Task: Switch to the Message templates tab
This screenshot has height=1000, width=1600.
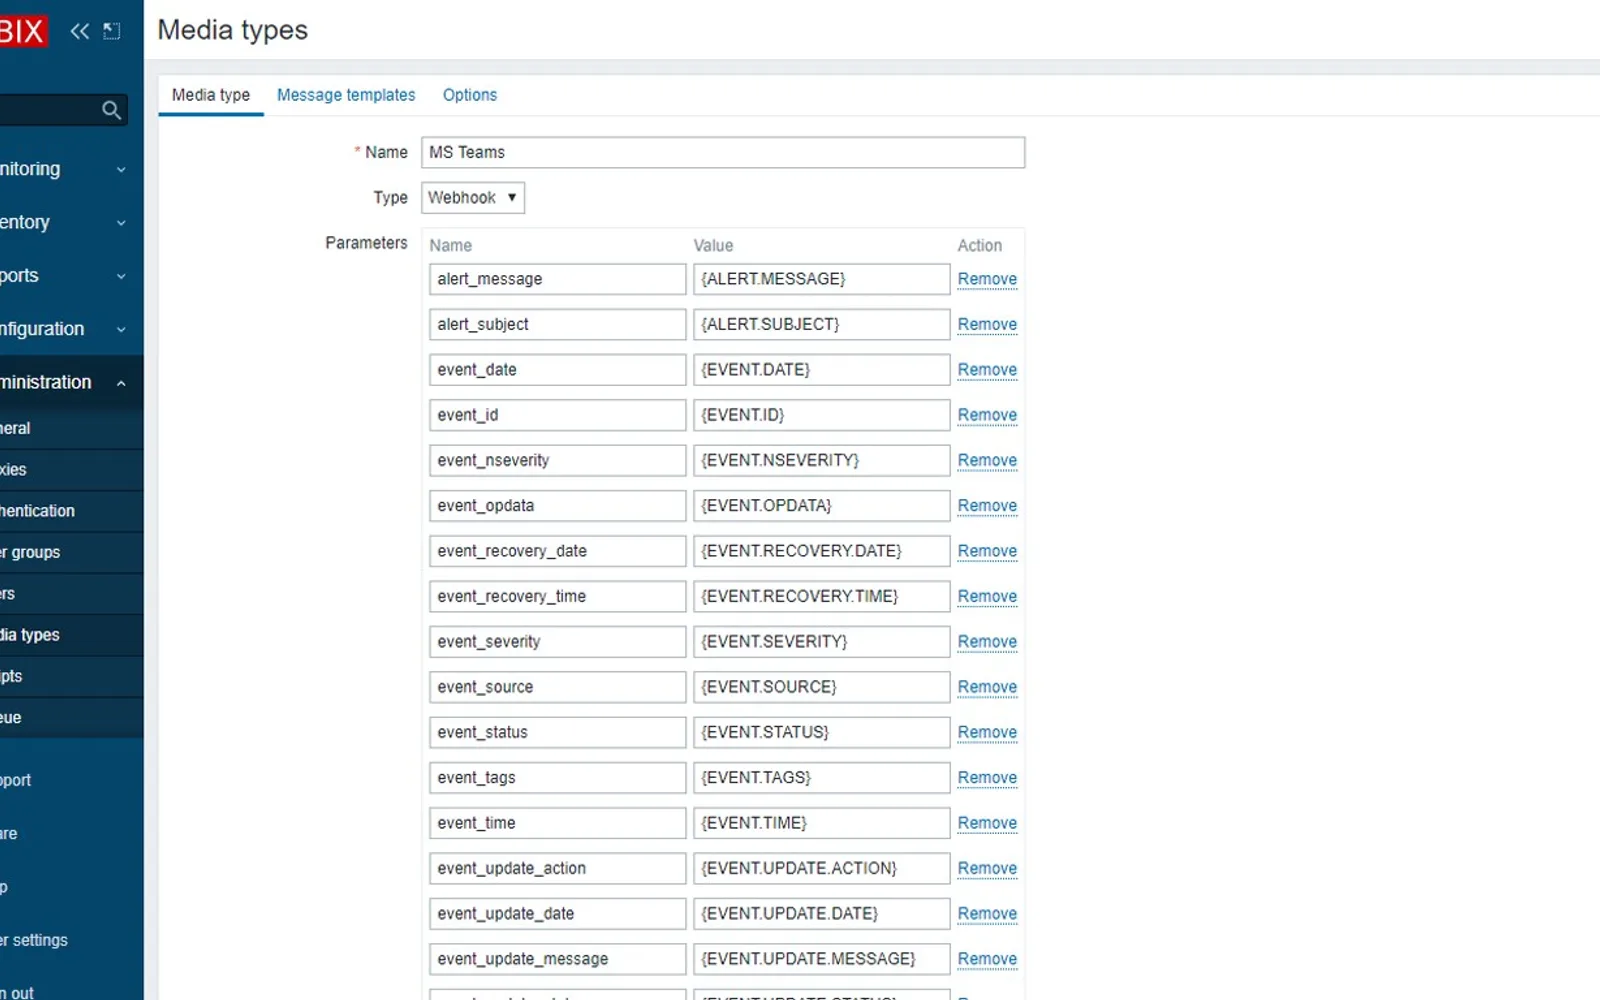Action: pyautogui.click(x=346, y=95)
